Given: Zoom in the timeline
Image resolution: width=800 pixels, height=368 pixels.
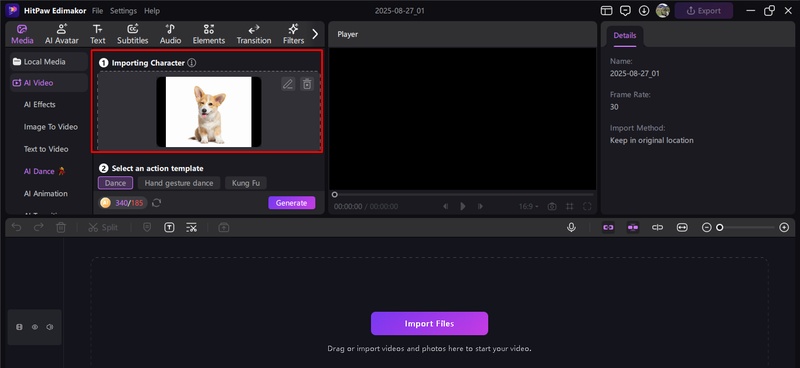Looking at the screenshot, I should tap(784, 228).
